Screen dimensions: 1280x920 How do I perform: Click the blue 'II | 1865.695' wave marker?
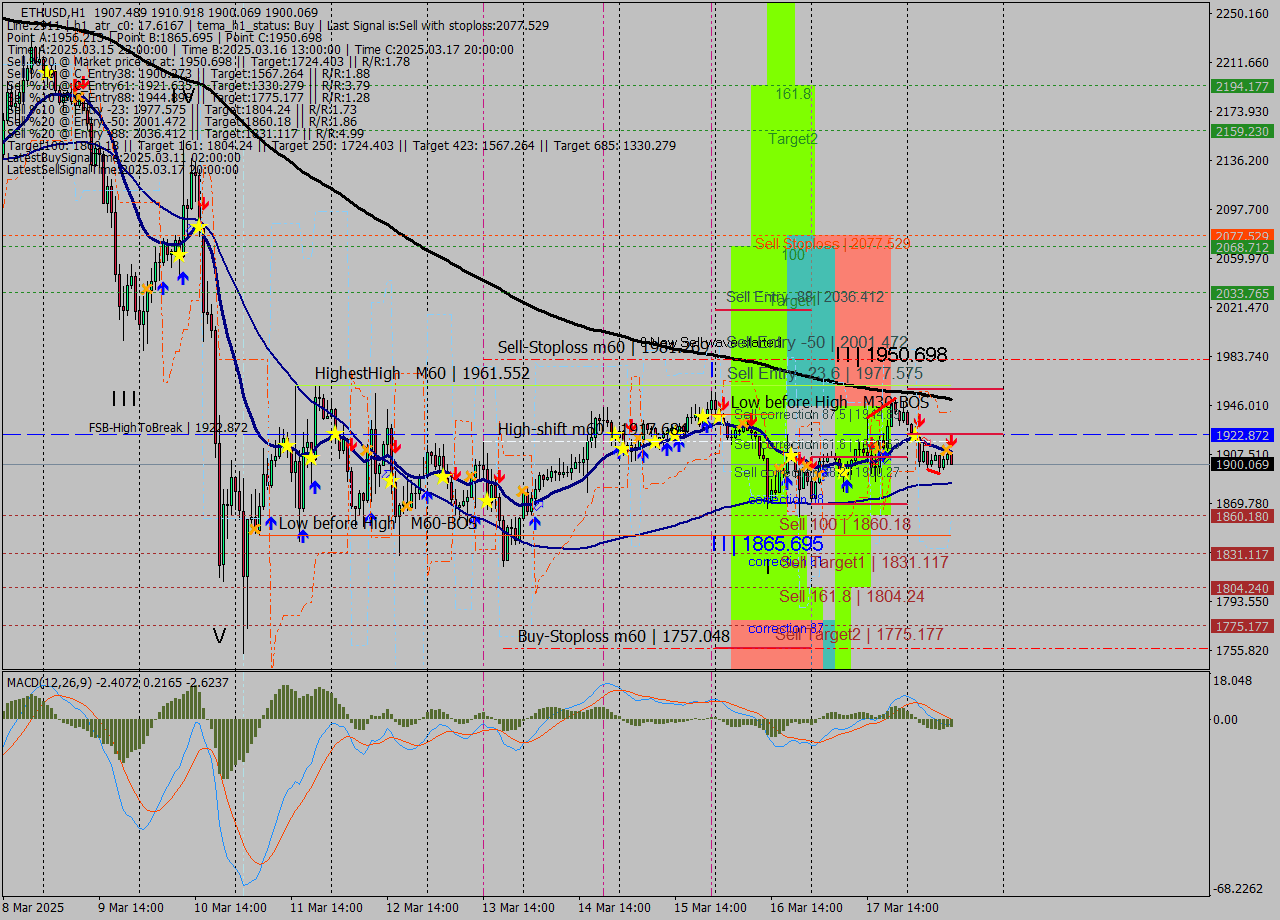pyautogui.click(x=767, y=544)
